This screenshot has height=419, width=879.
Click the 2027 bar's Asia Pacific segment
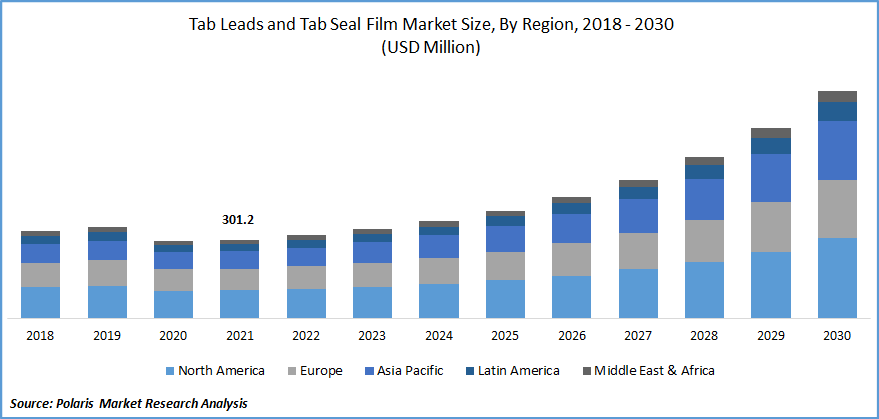click(x=638, y=216)
